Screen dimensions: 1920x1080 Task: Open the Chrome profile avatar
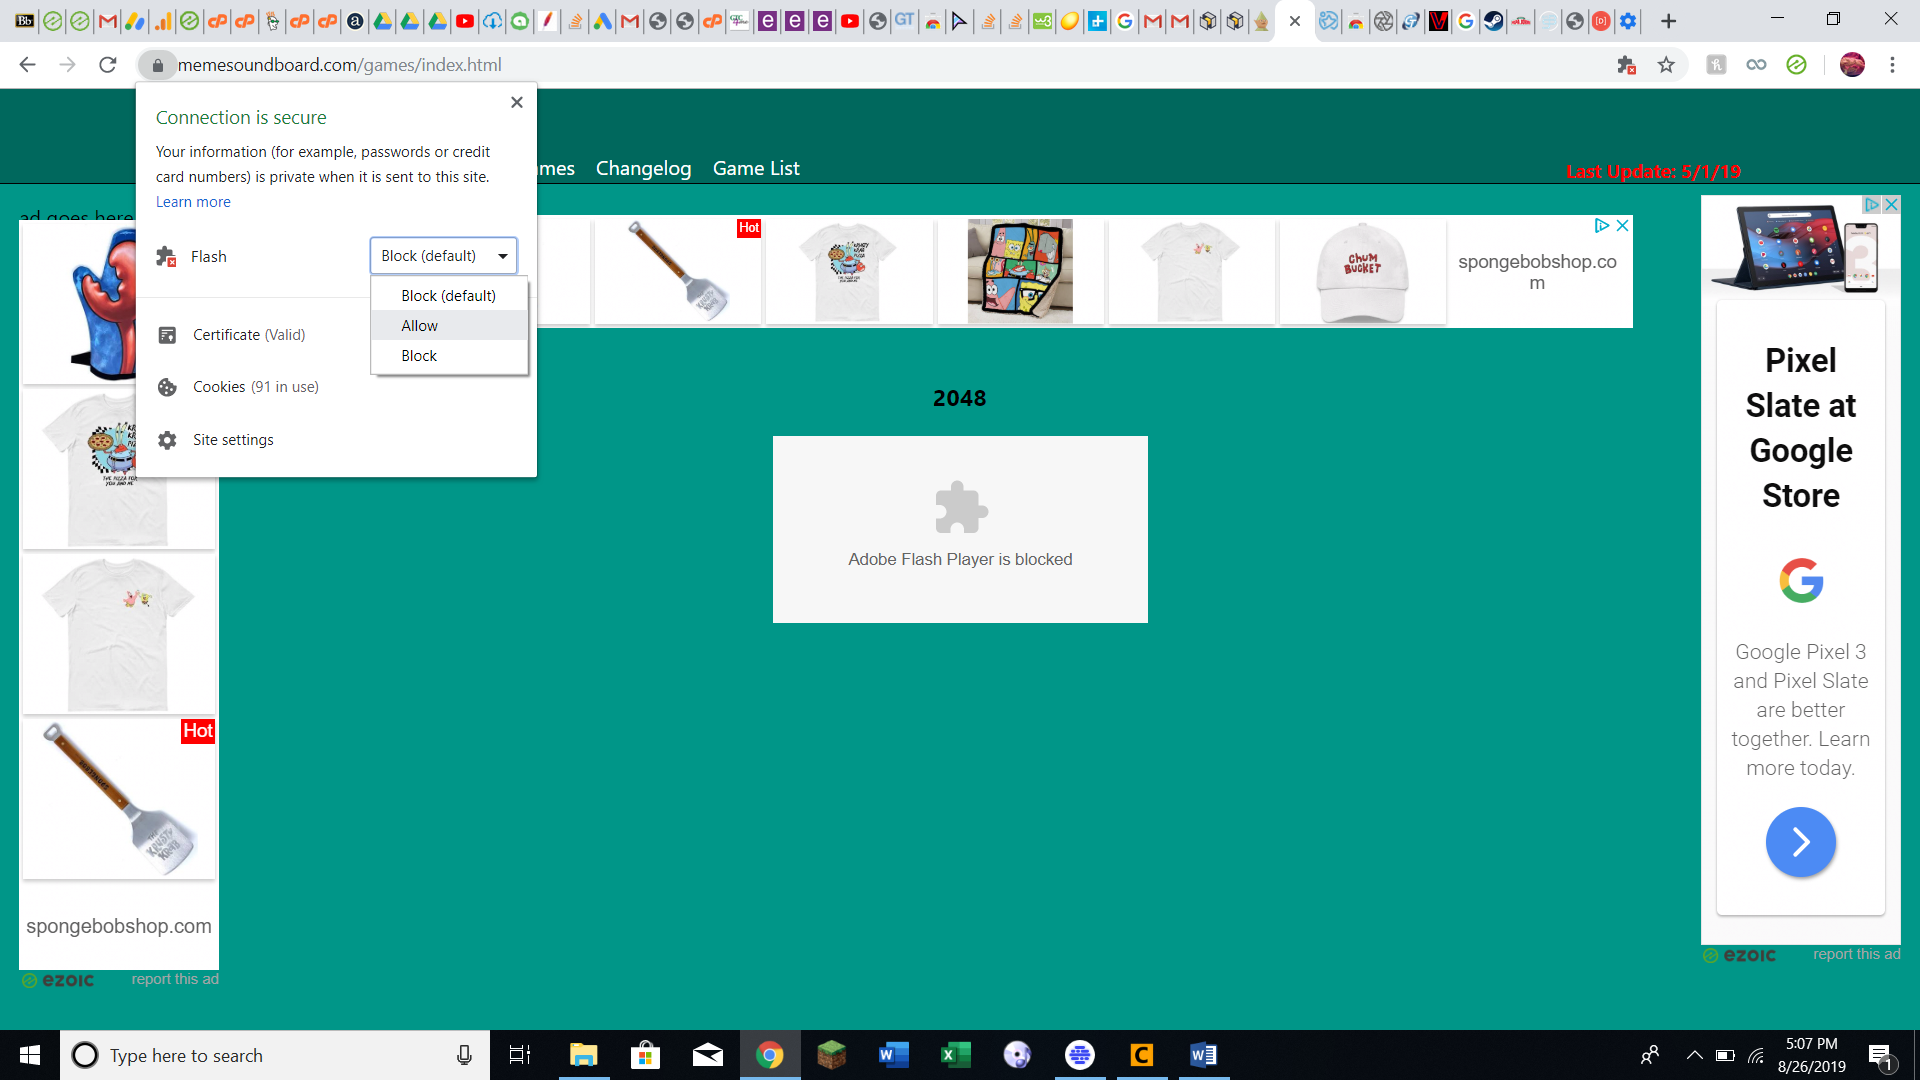[1852, 65]
